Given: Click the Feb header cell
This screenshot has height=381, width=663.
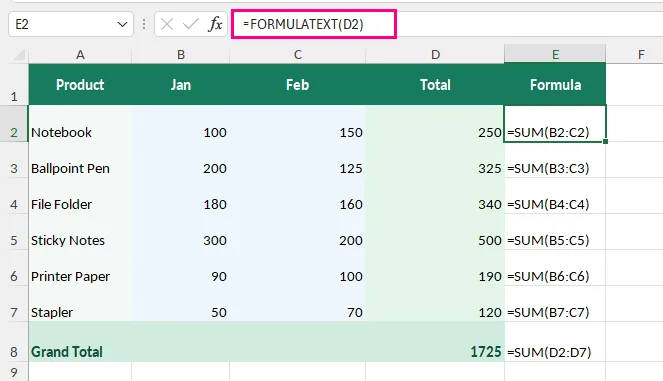Looking at the screenshot, I should (x=298, y=84).
